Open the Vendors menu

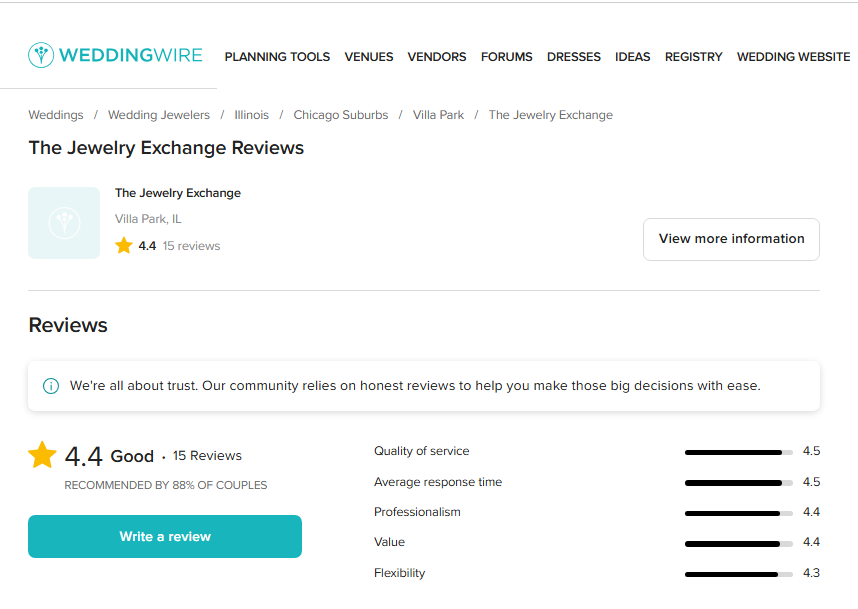pos(437,57)
